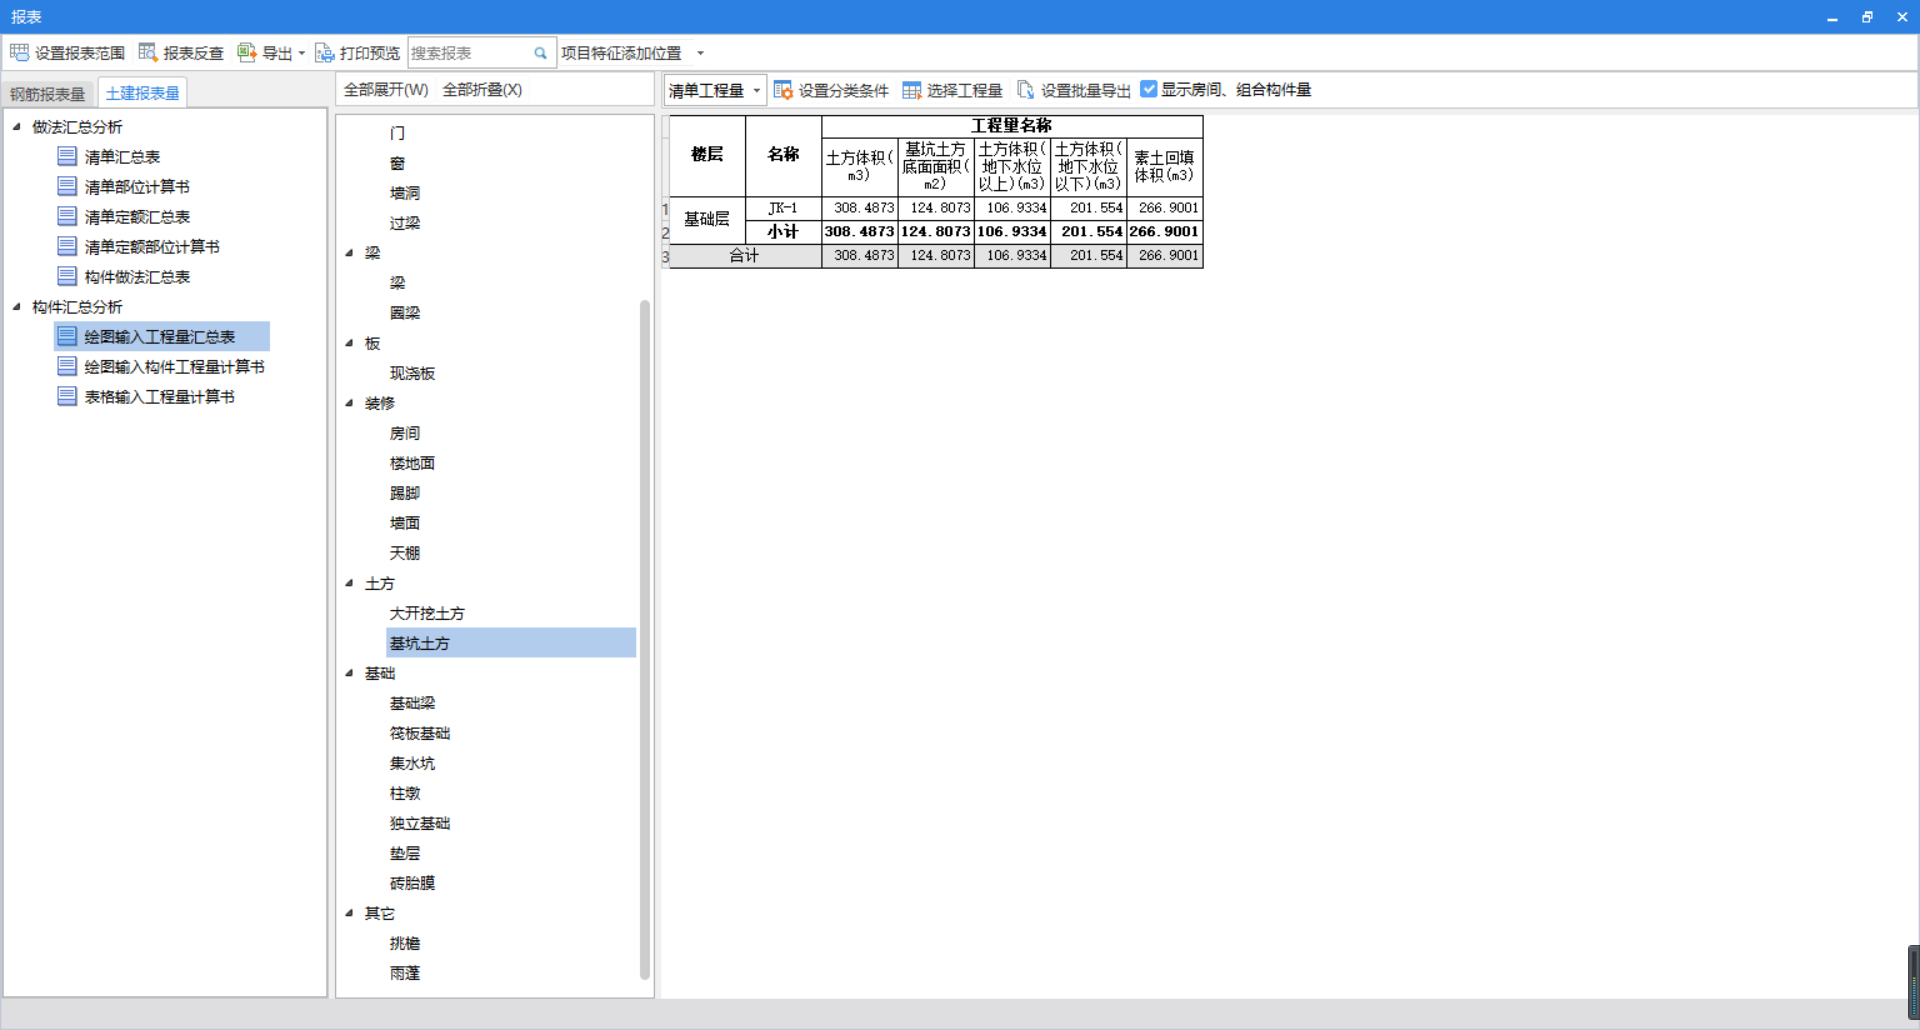
Task: Click the JK-1 table cell
Action: (x=783, y=208)
